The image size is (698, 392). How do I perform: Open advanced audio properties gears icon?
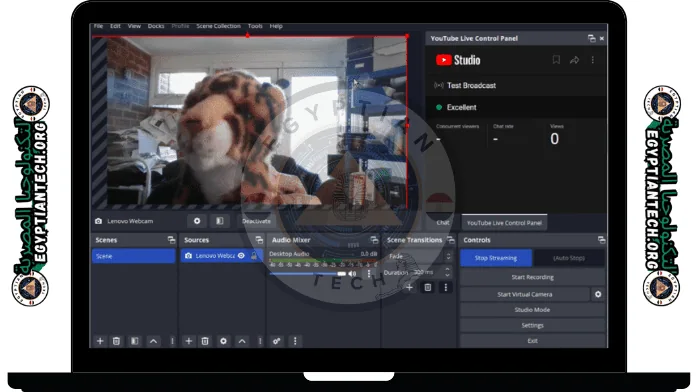click(x=276, y=341)
